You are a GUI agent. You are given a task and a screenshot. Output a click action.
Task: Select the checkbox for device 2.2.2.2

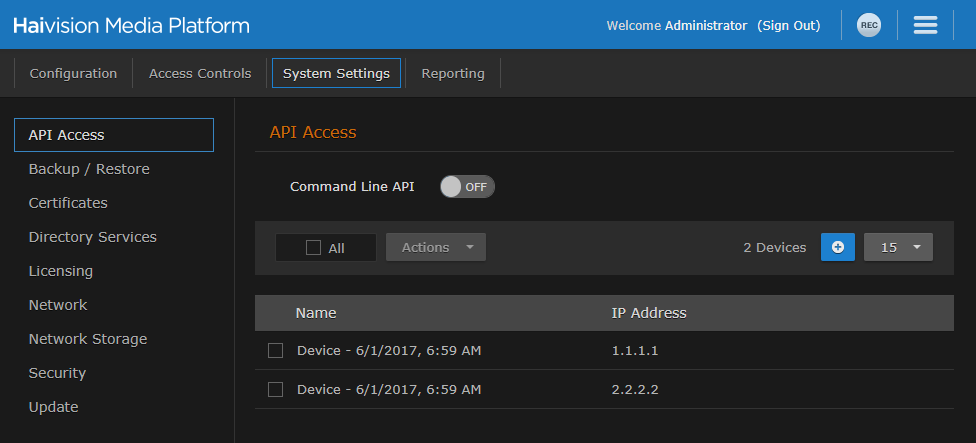[x=276, y=389]
